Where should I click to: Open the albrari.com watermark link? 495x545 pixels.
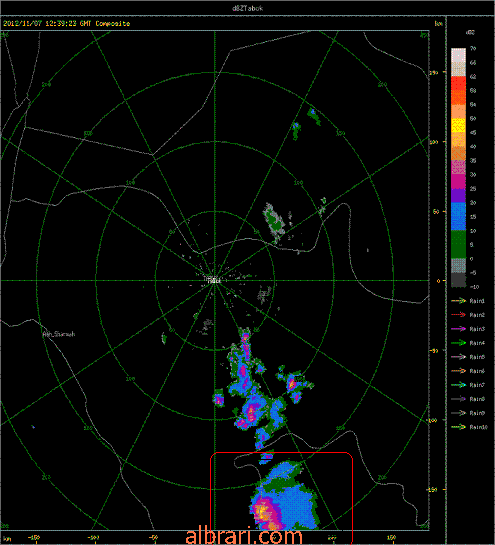tap(244, 536)
